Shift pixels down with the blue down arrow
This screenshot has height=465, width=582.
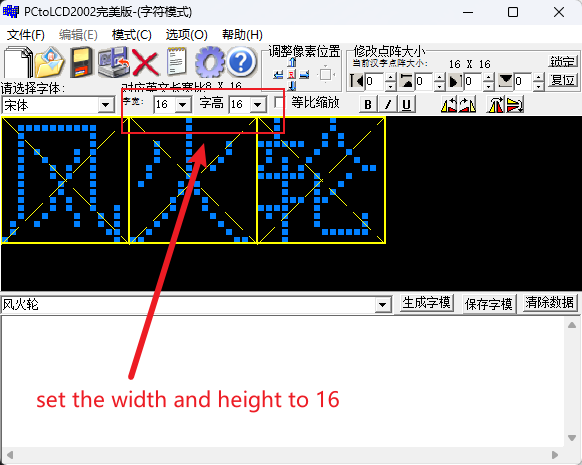point(292,86)
